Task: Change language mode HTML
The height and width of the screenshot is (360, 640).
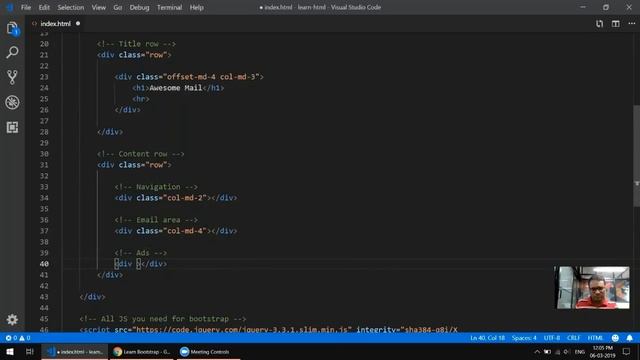Action: pos(595,338)
